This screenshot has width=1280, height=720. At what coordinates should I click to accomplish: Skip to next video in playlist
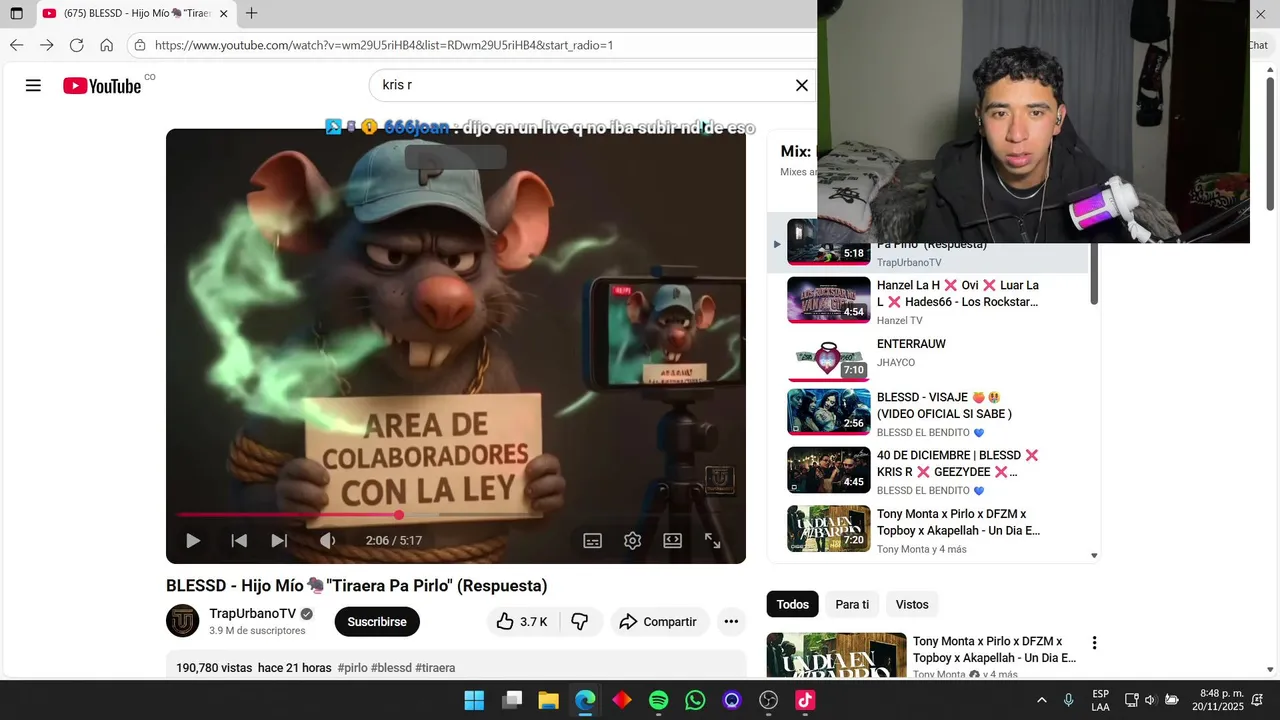279,541
